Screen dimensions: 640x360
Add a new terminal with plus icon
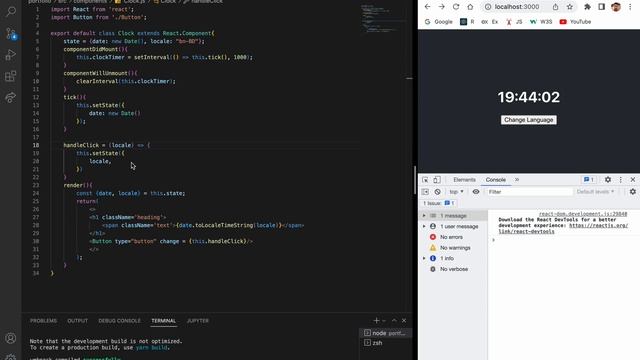click(x=376, y=320)
